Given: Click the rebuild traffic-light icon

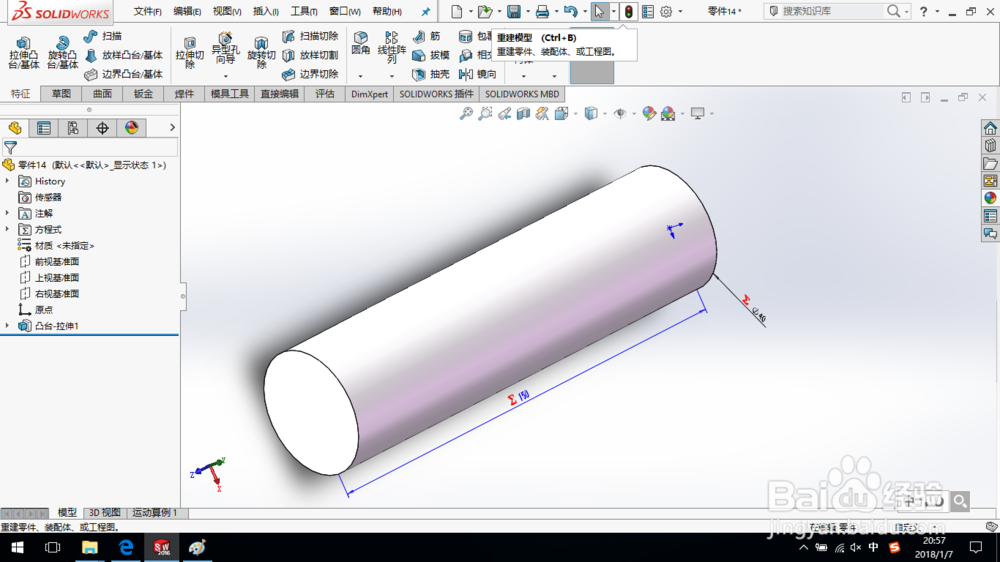Looking at the screenshot, I should coord(628,11).
